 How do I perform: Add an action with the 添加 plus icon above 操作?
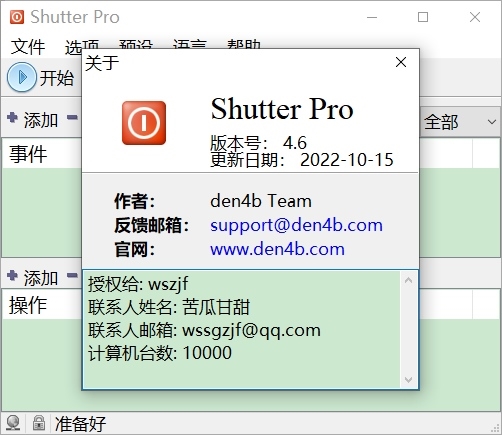pyautogui.click(x=12, y=275)
